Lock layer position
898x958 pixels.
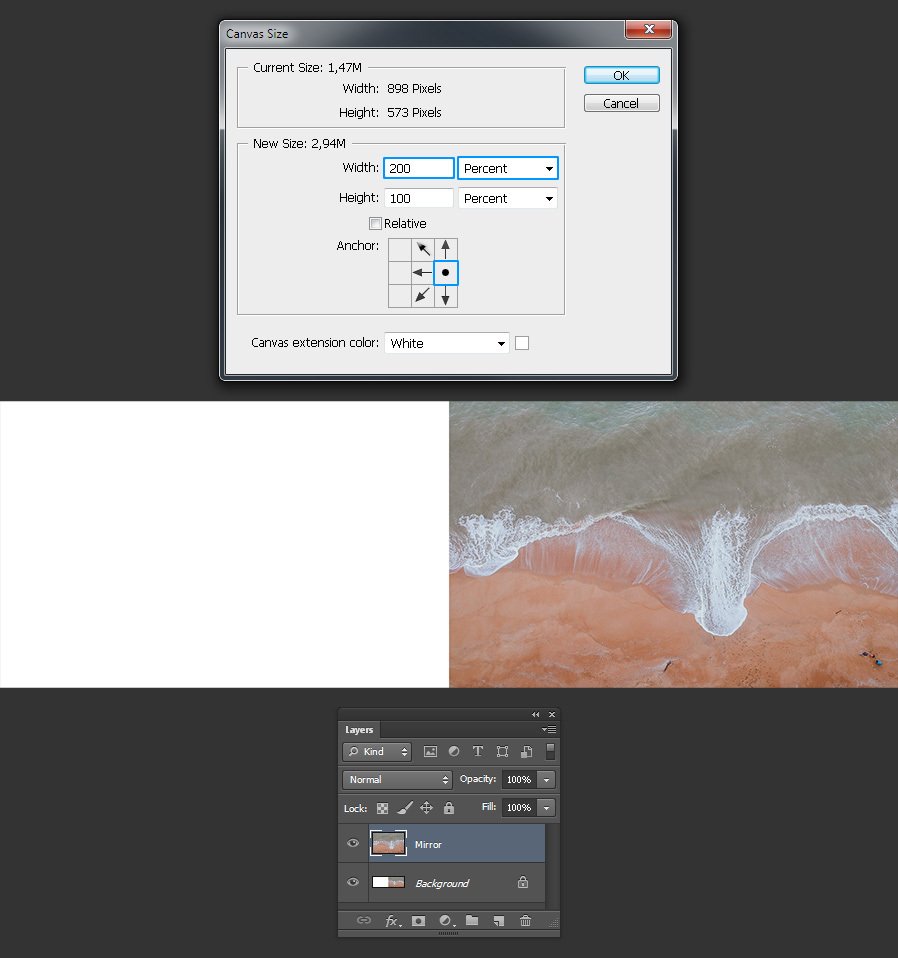pyautogui.click(x=426, y=808)
